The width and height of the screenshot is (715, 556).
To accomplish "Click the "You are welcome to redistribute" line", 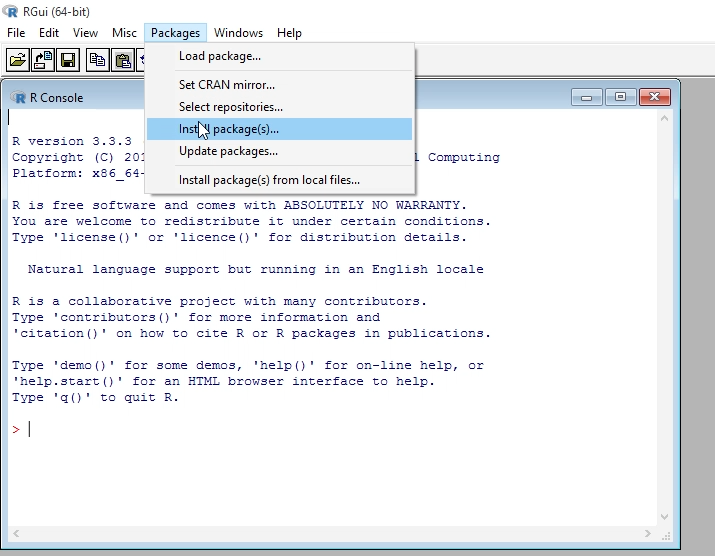I will pyautogui.click(x=251, y=221).
